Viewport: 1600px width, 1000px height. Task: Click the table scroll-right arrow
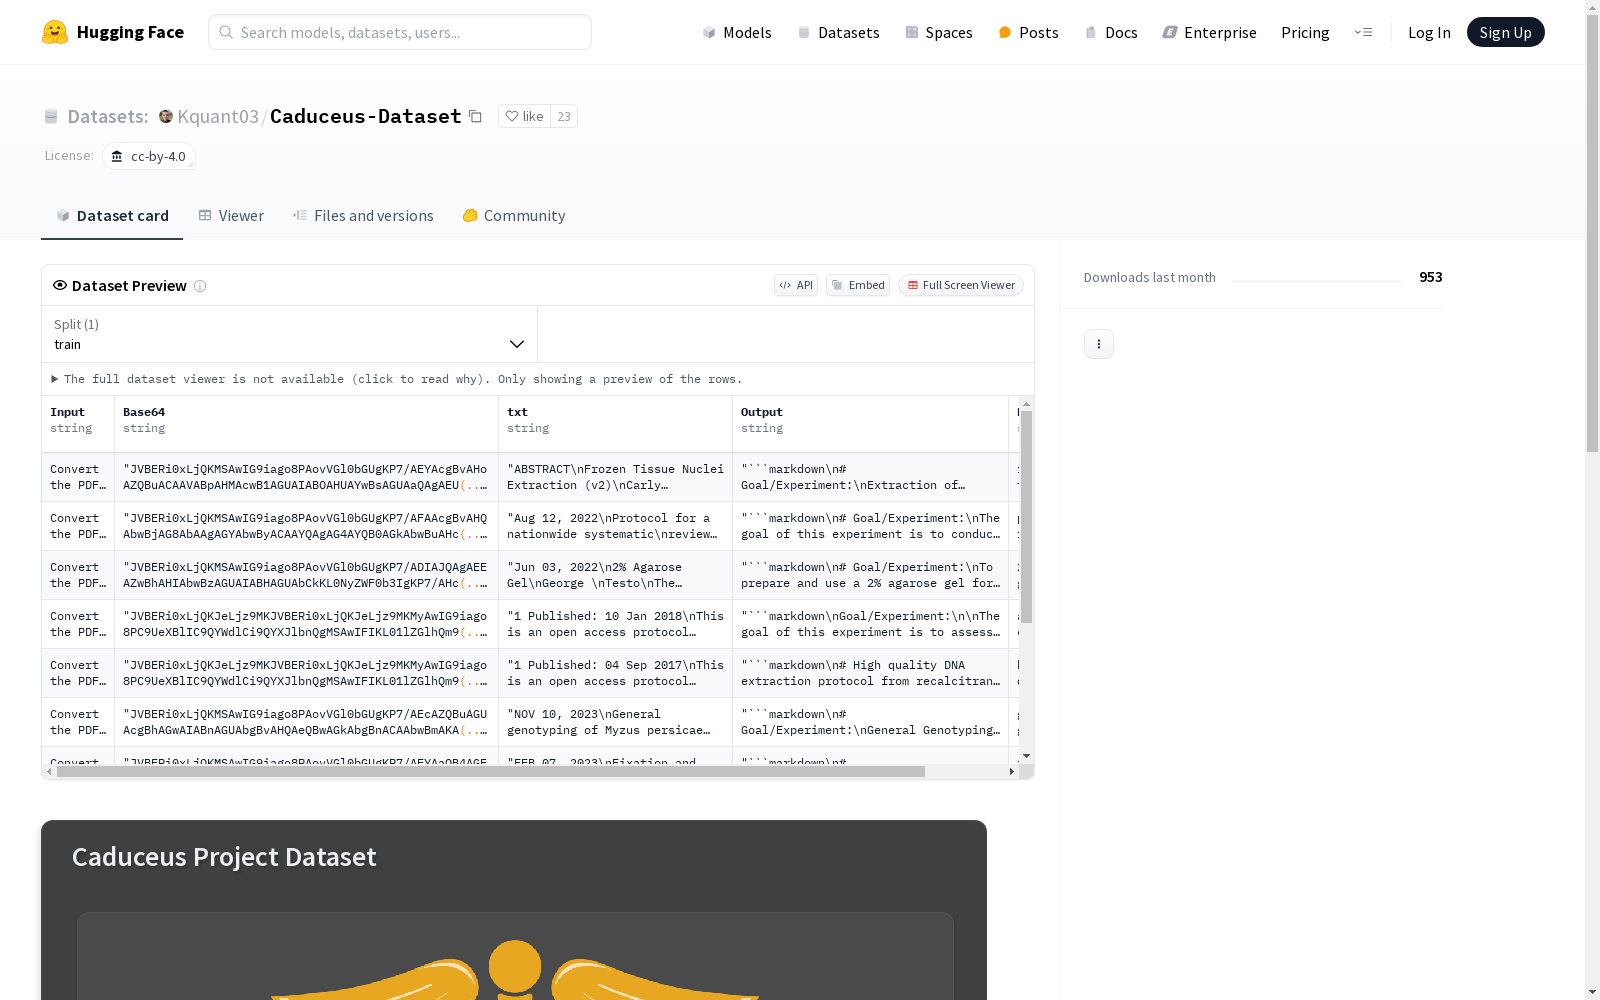(1012, 772)
